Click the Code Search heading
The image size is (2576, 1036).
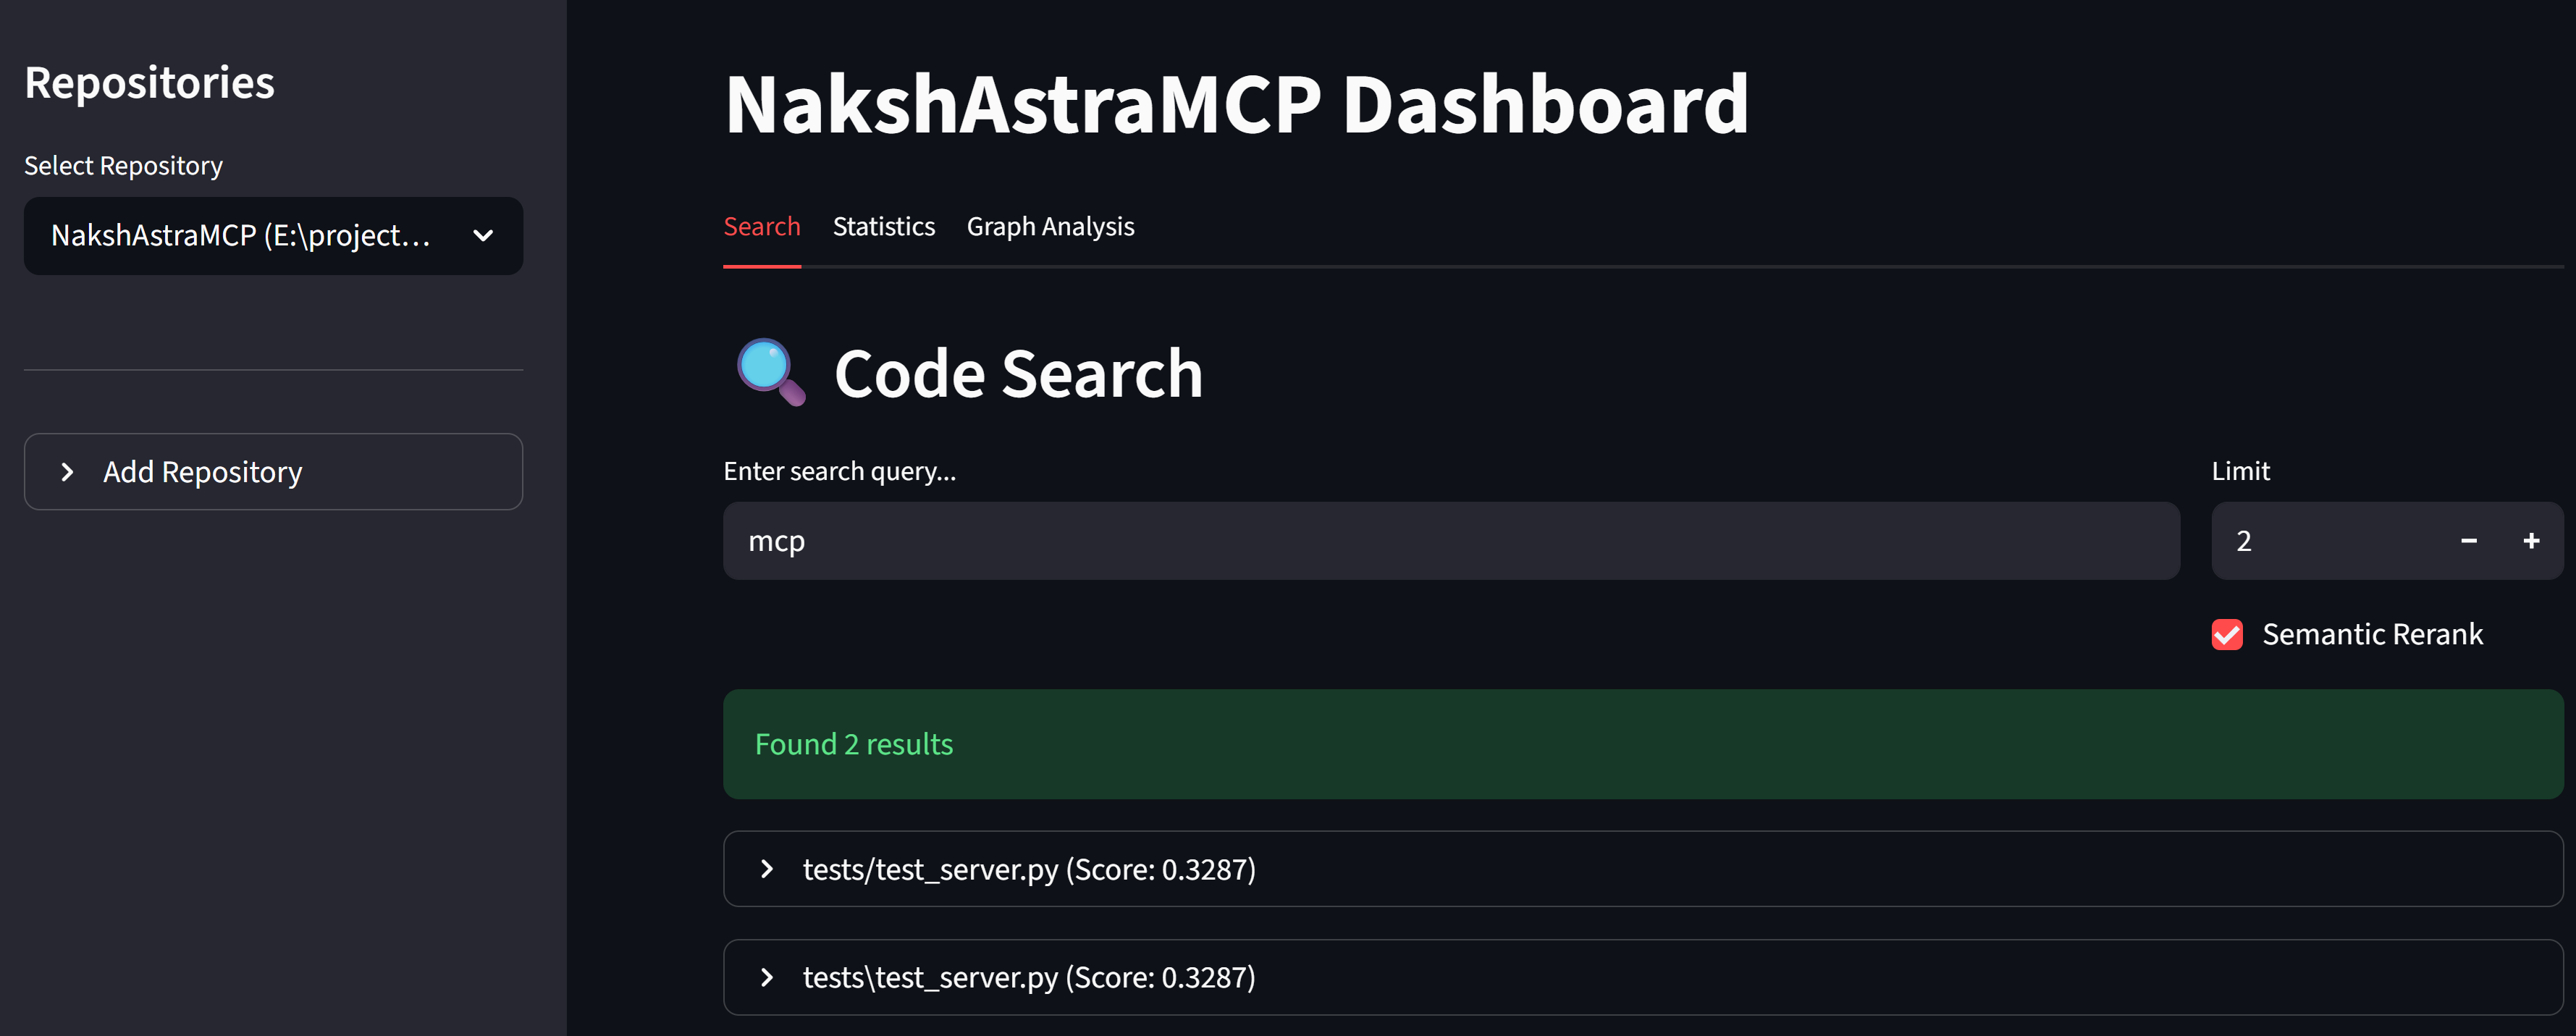click(1018, 374)
